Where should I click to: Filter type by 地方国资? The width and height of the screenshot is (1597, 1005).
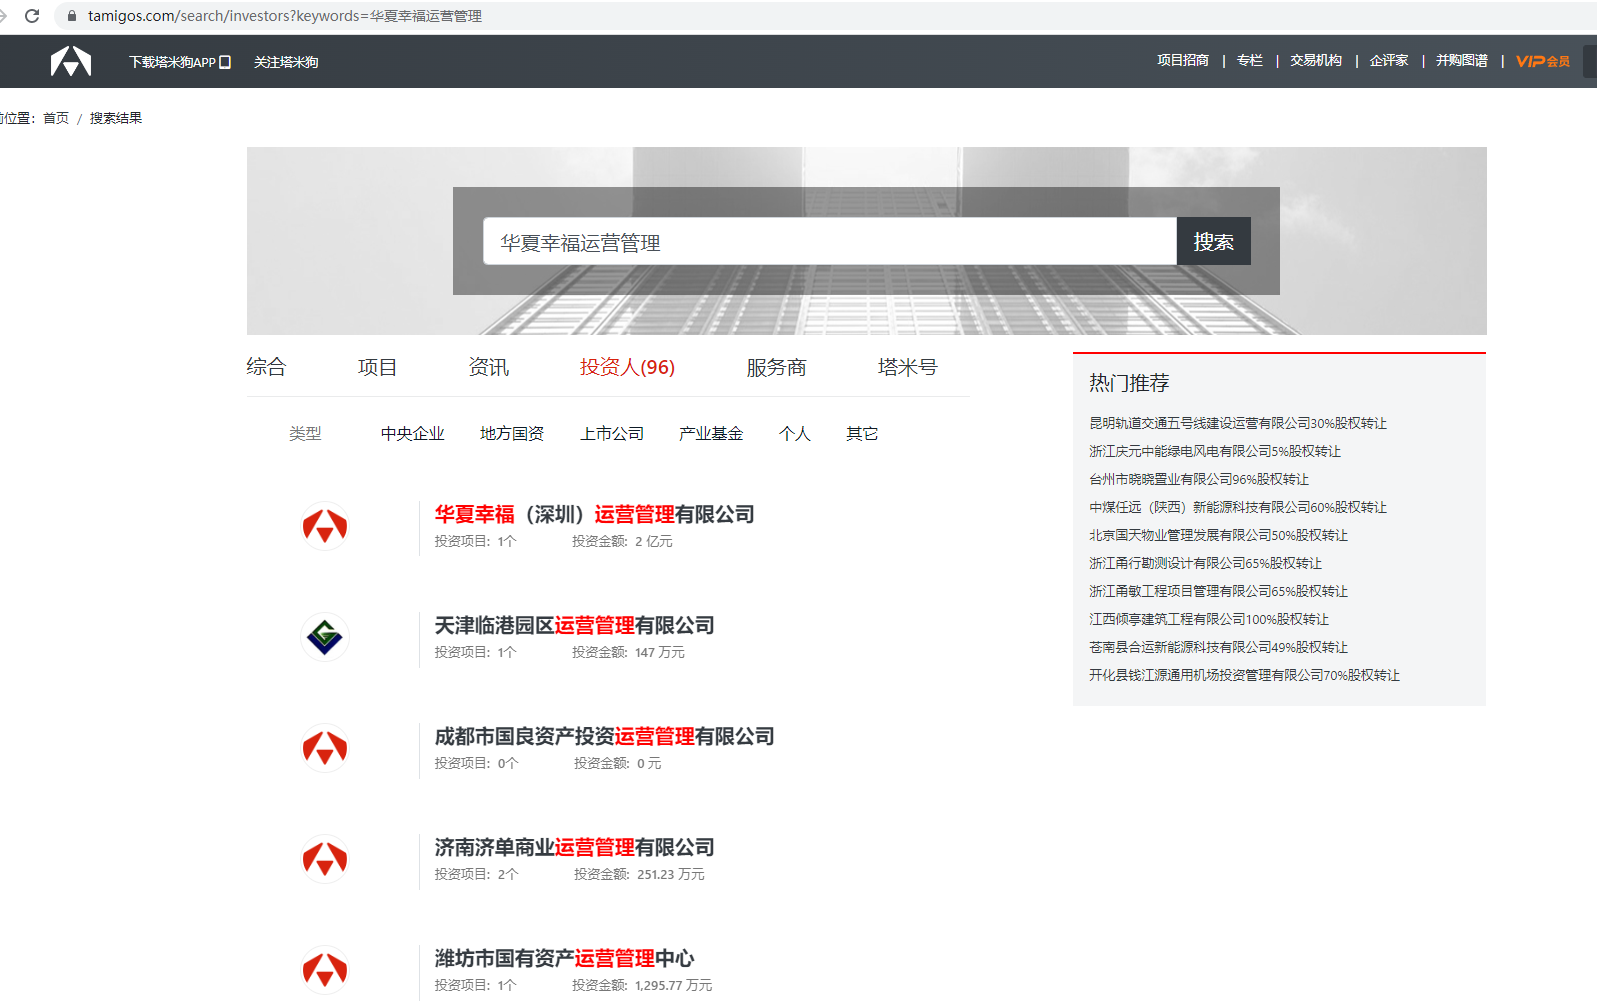pos(512,433)
